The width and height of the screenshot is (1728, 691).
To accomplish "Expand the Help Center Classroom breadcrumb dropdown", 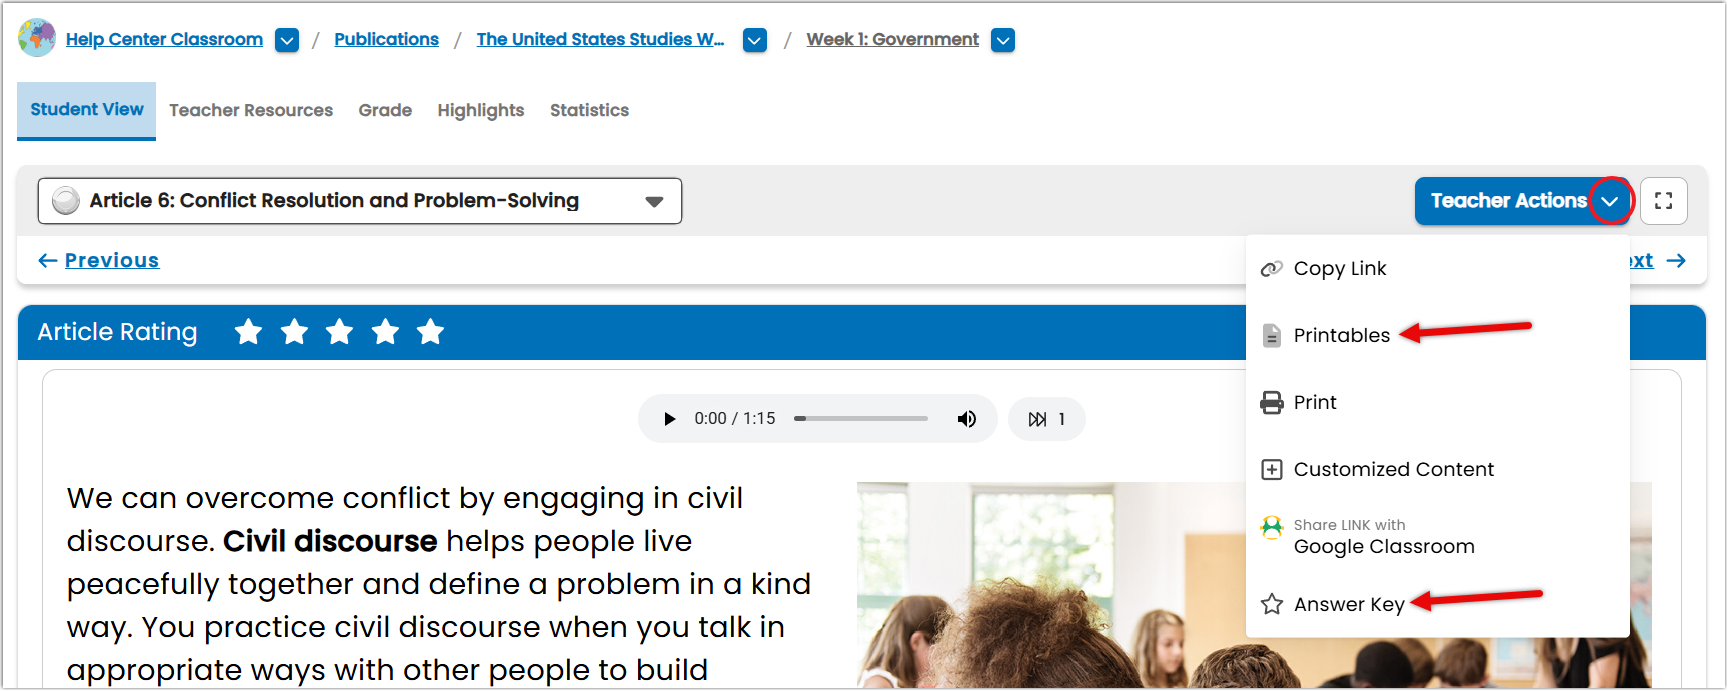I will (287, 40).
